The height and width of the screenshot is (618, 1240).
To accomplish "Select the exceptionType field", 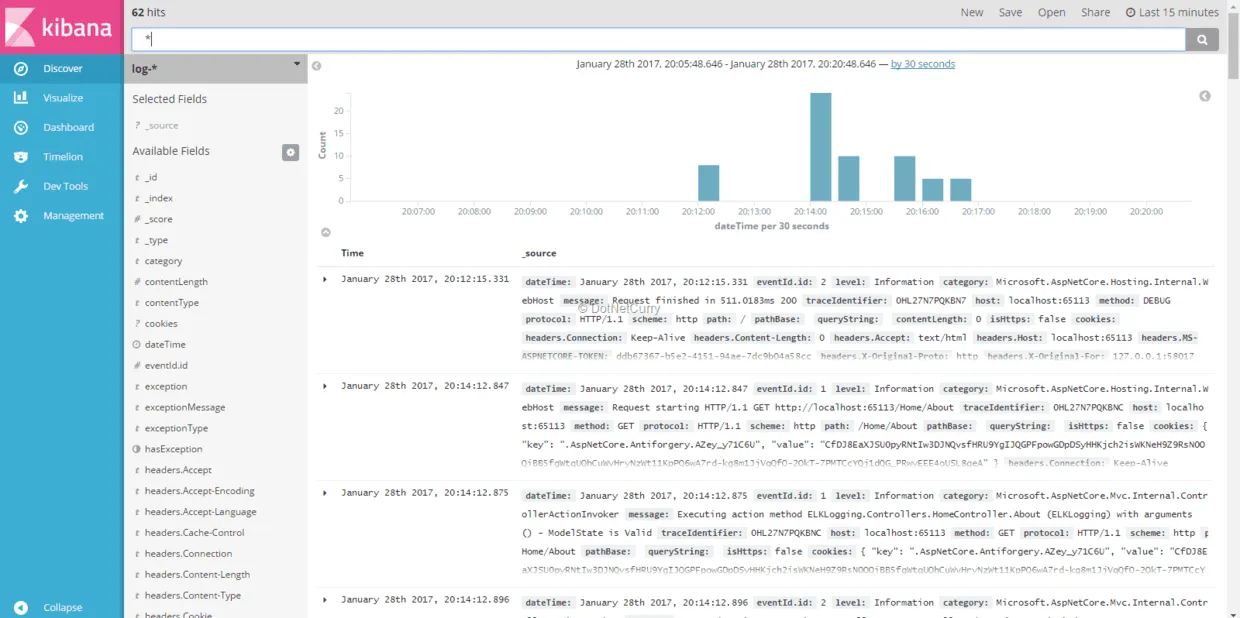I will [177, 428].
